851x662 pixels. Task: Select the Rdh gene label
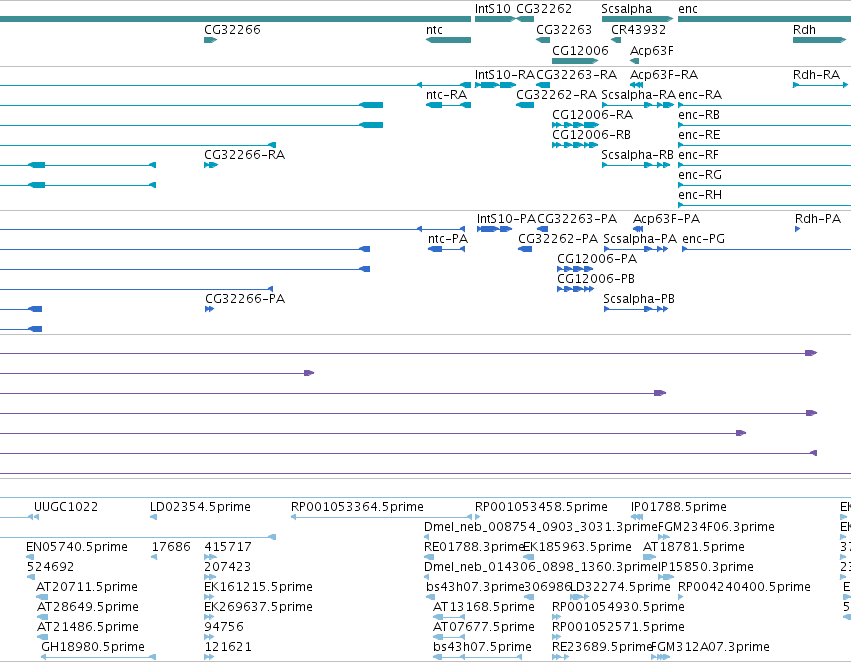(x=804, y=30)
